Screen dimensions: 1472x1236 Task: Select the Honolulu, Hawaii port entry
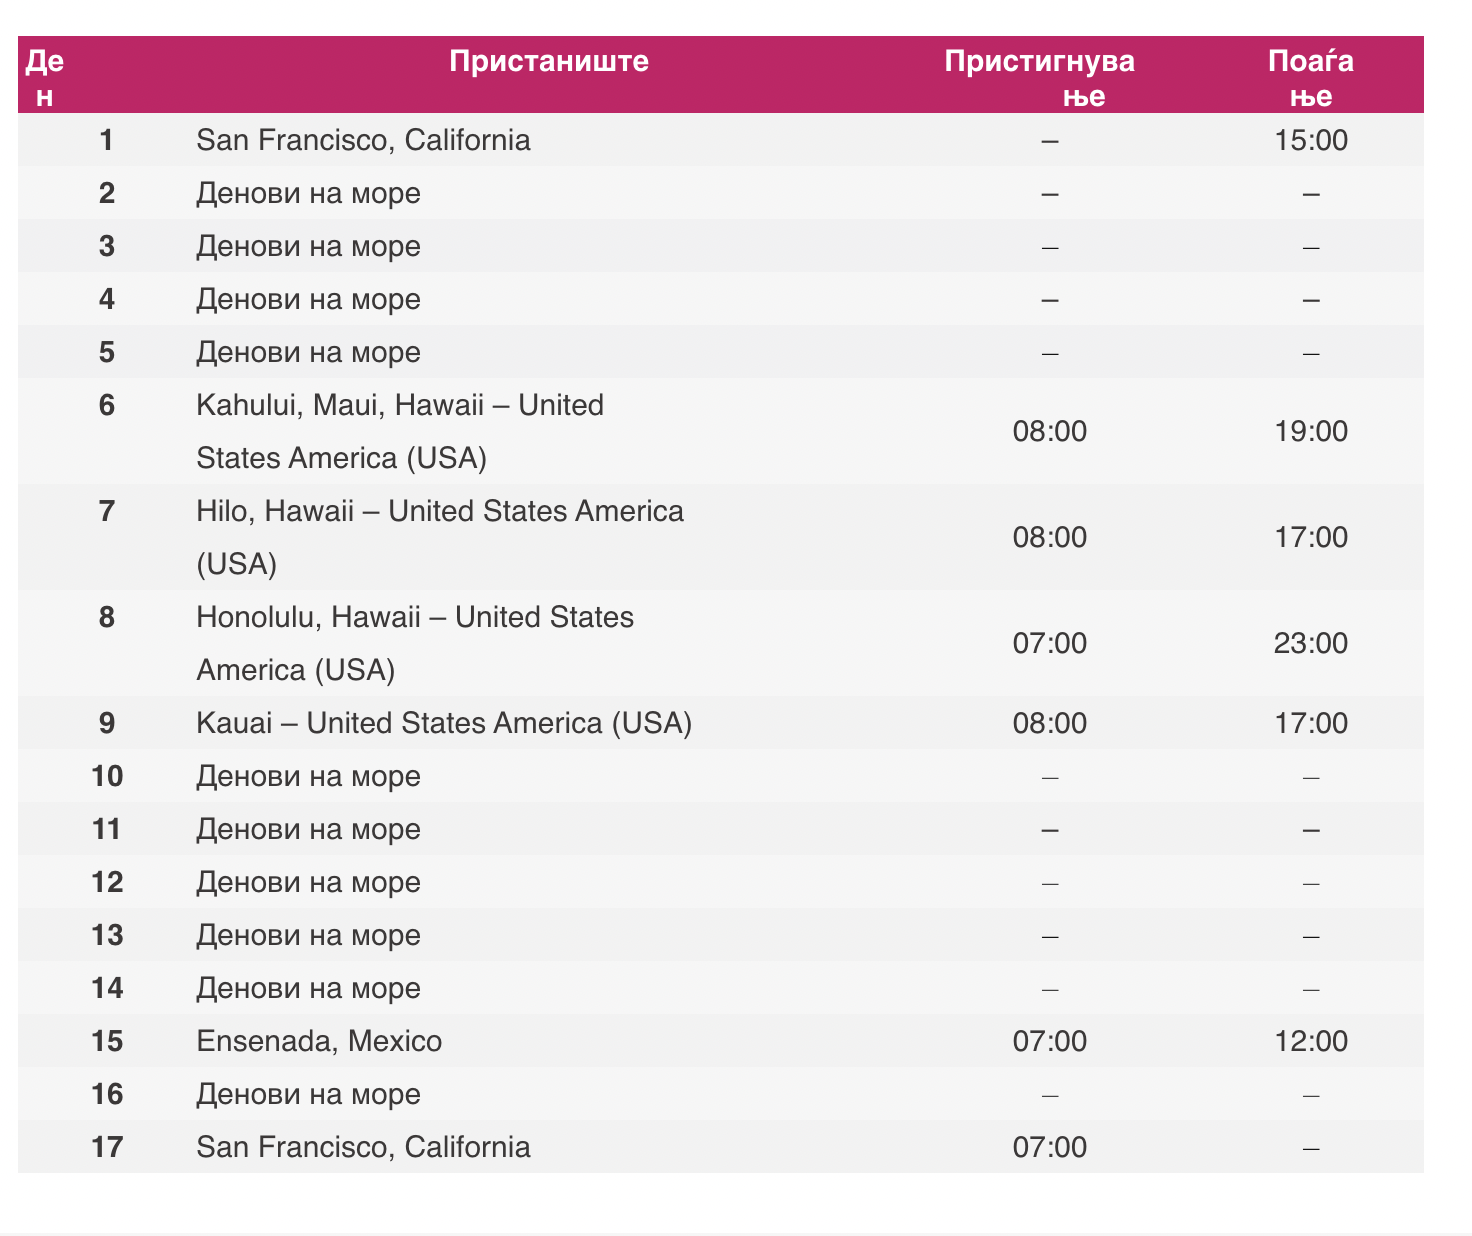pyautogui.click(x=415, y=643)
